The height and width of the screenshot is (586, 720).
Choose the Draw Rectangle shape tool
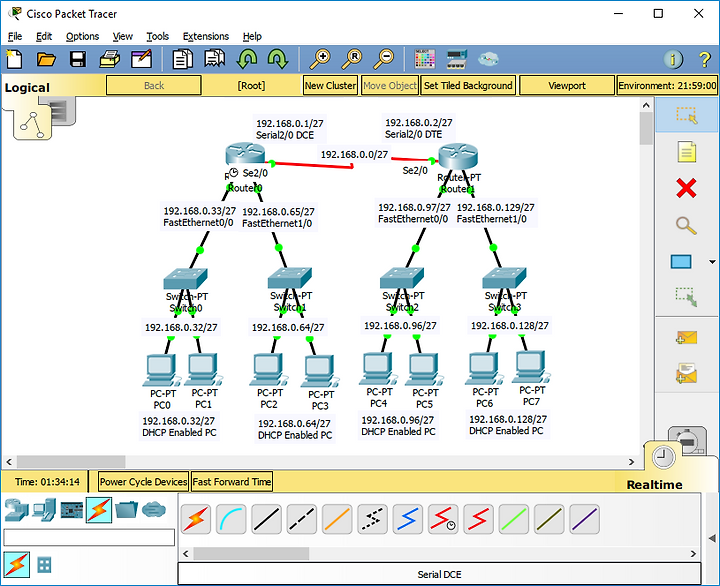point(681,262)
